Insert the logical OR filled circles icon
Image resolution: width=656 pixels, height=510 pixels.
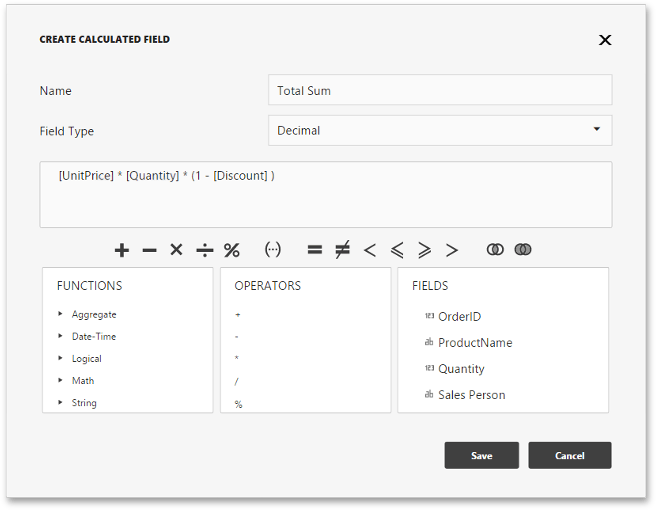pyautogui.click(x=523, y=250)
